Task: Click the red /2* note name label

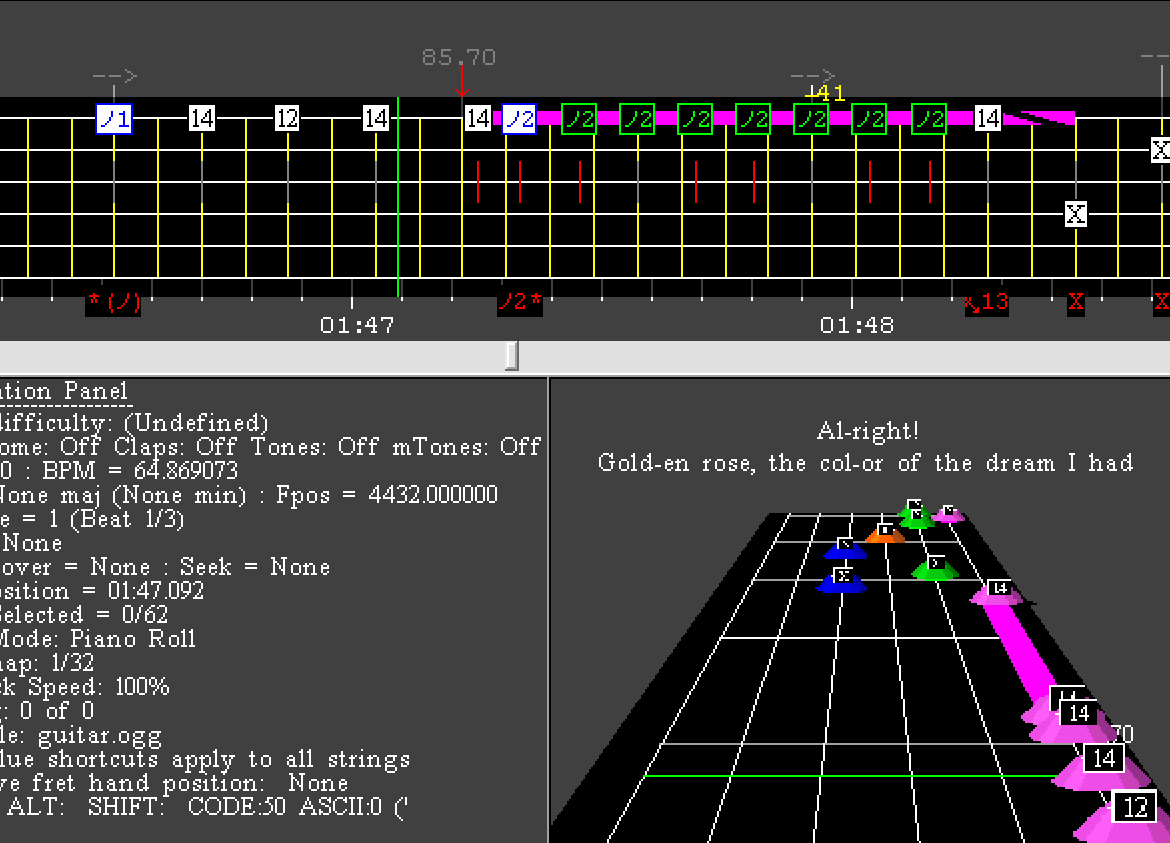Action: 519,302
